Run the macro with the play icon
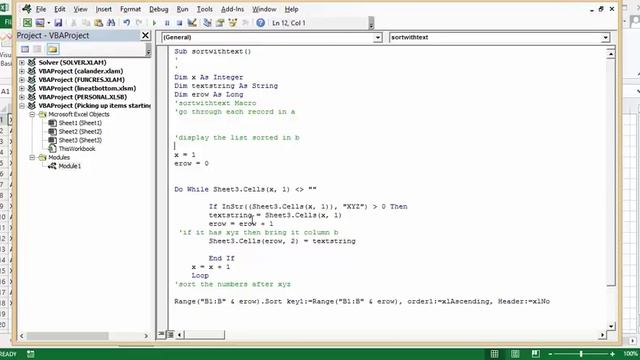Image resolution: width=640 pixels, height=360 pixels. click(x=154, y=23)
